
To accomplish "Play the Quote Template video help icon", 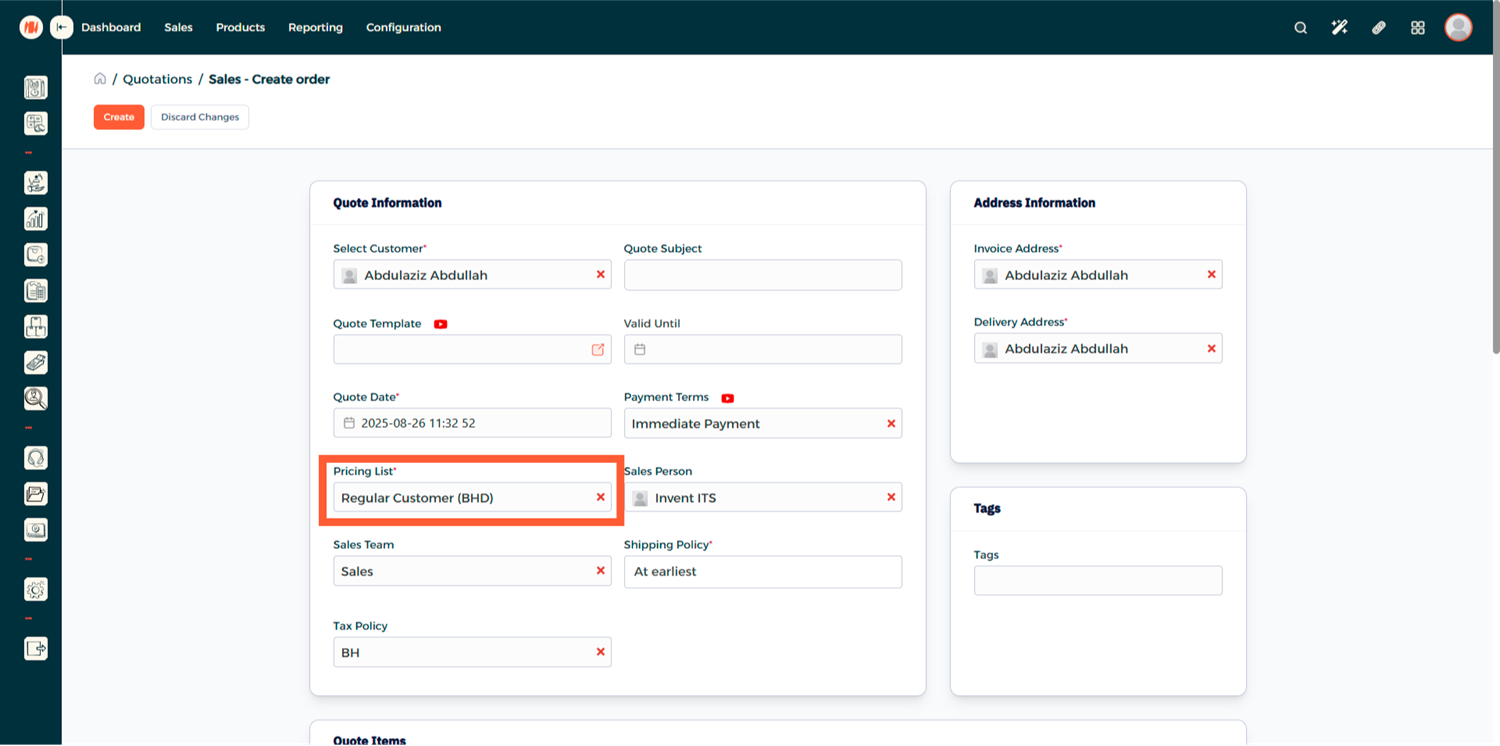I will [440, 324].
